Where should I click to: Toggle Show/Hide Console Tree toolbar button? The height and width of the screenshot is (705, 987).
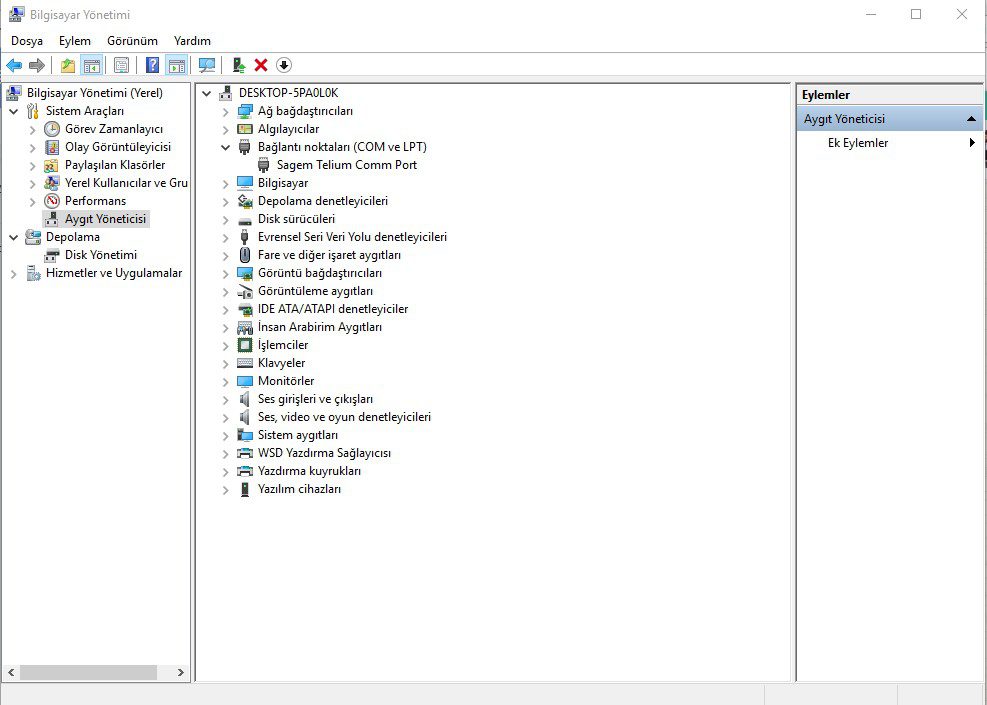92,66
